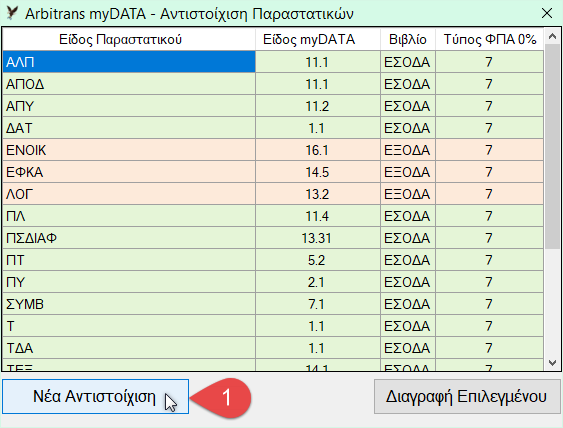Image resolution: width=563 pixels, height=428 pixels.
Task: Select the ΣΥΜΒ row
Action: 273,304
